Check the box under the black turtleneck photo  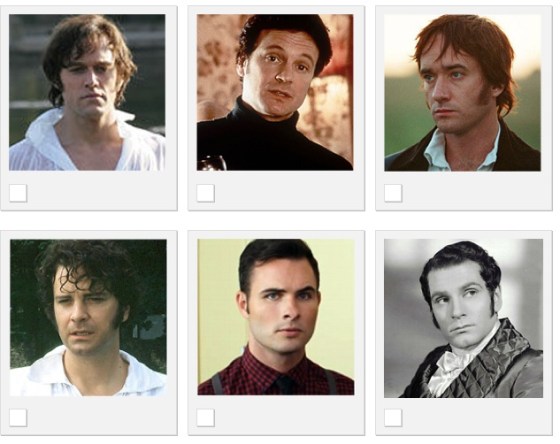(205, 193)
